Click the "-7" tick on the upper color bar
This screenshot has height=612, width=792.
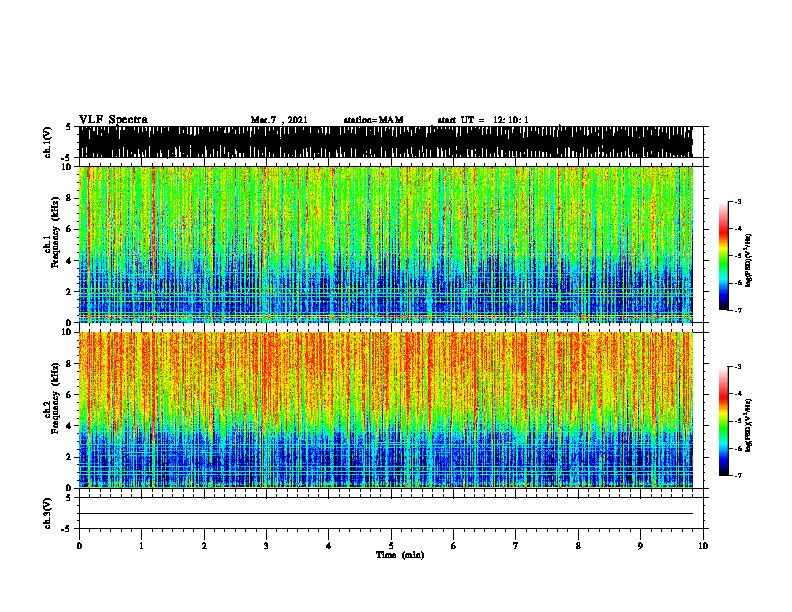(738, 310)
